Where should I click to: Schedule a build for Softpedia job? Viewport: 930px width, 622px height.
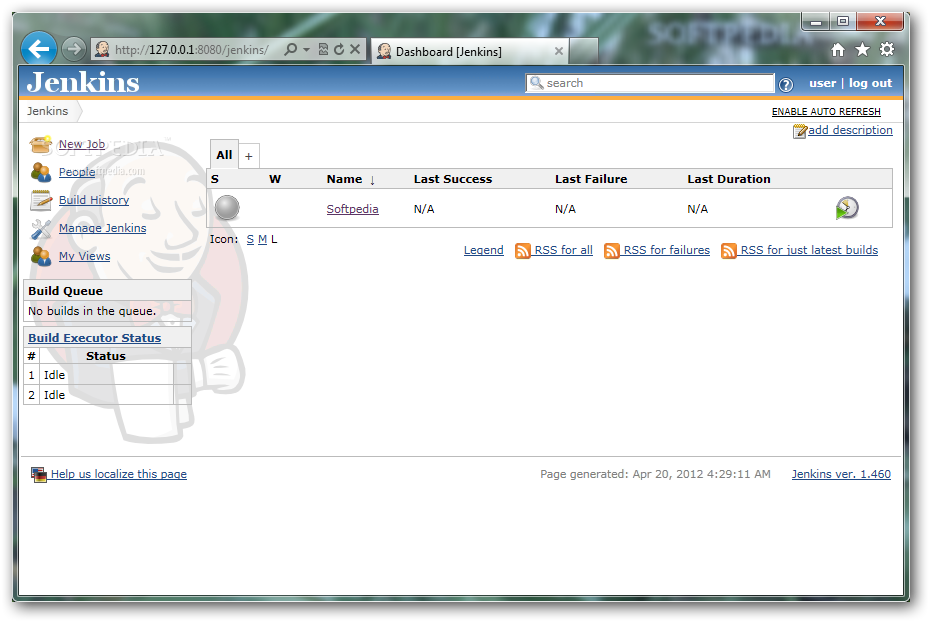846,208
